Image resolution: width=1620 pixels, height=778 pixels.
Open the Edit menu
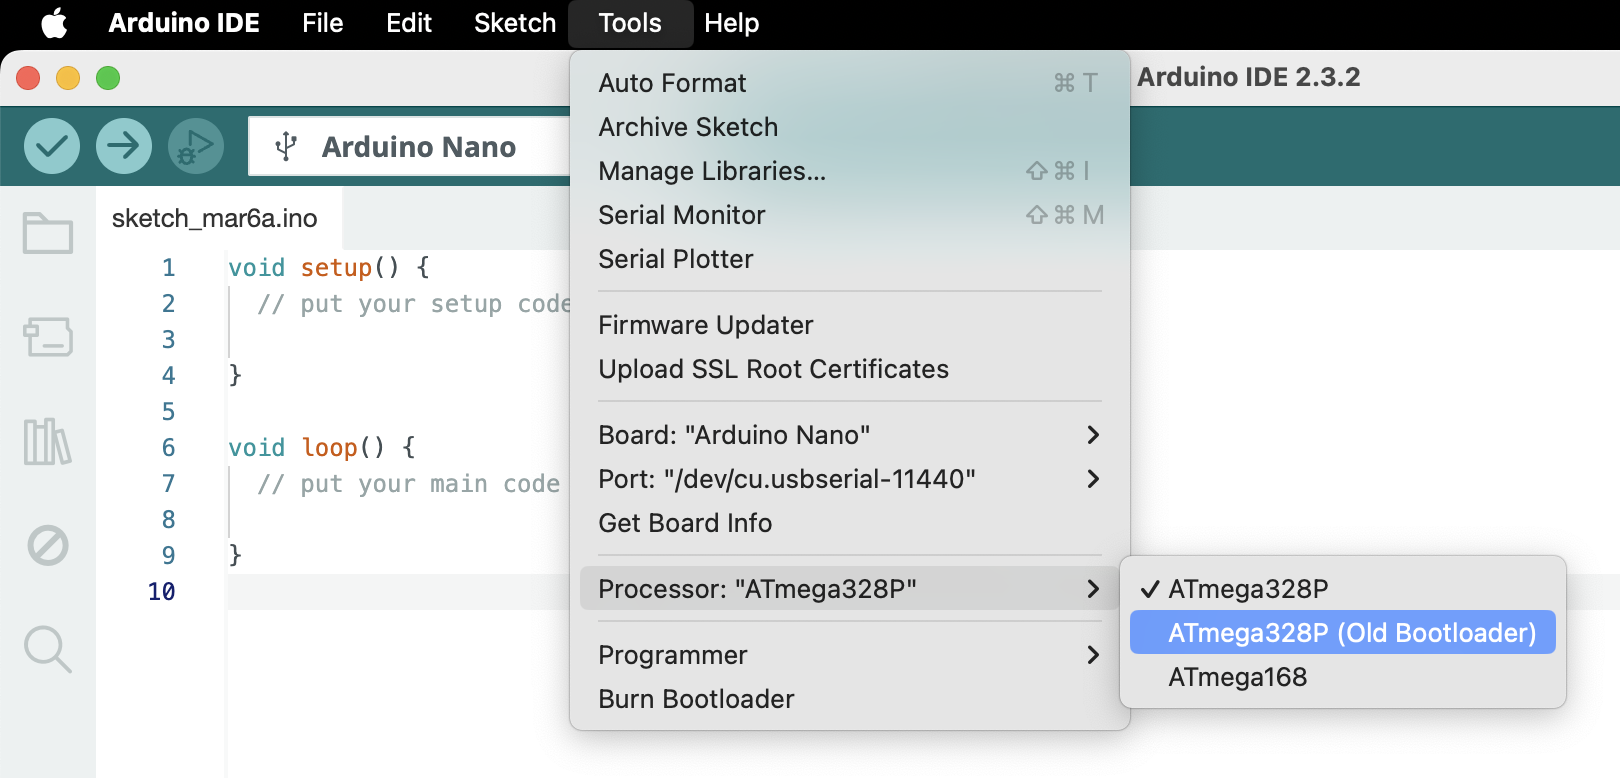point(409,23)
